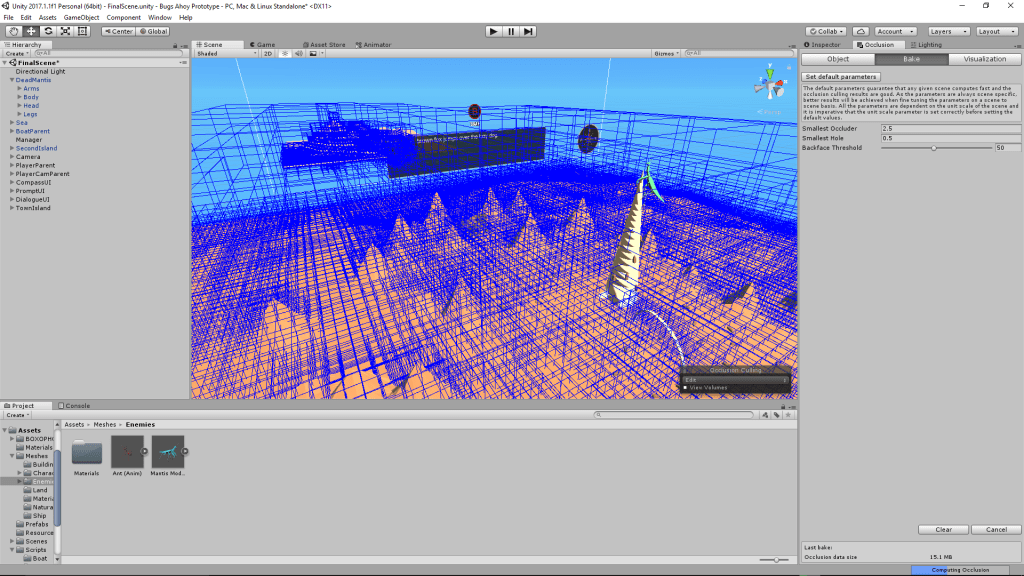
Task: Toggle 2D scene view mode
Action: [268, 54]
